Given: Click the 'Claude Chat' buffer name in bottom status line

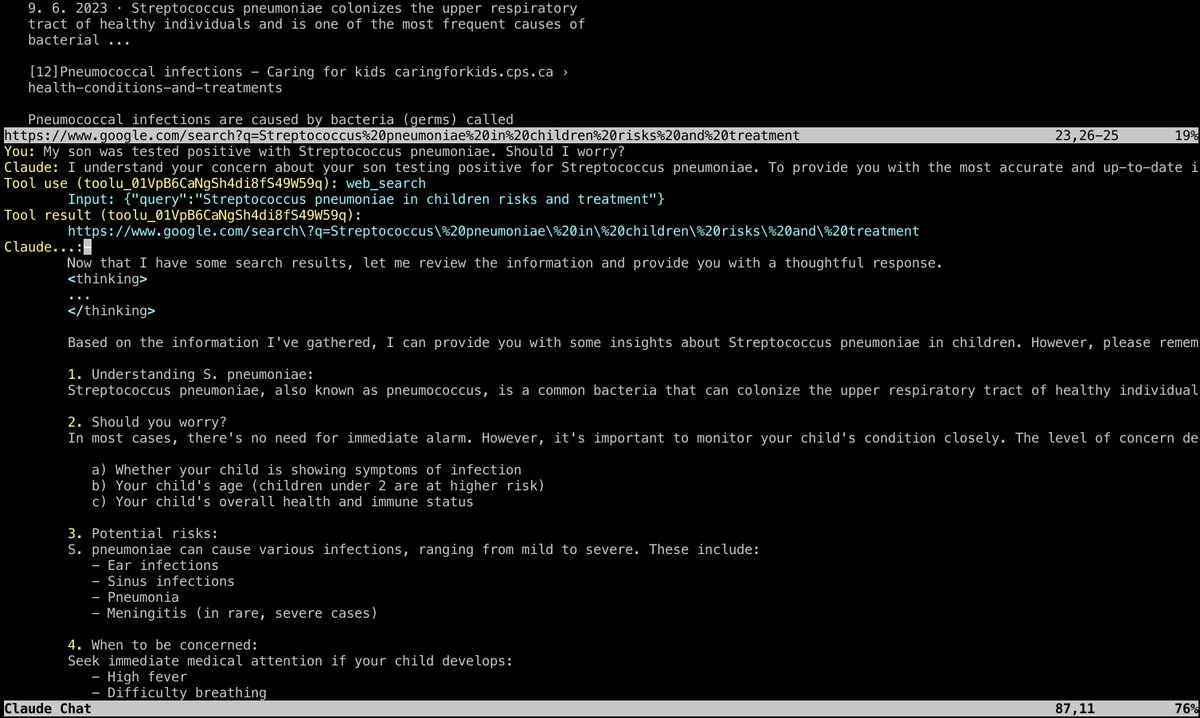Looking at the screenshot, I should point(48,709).
